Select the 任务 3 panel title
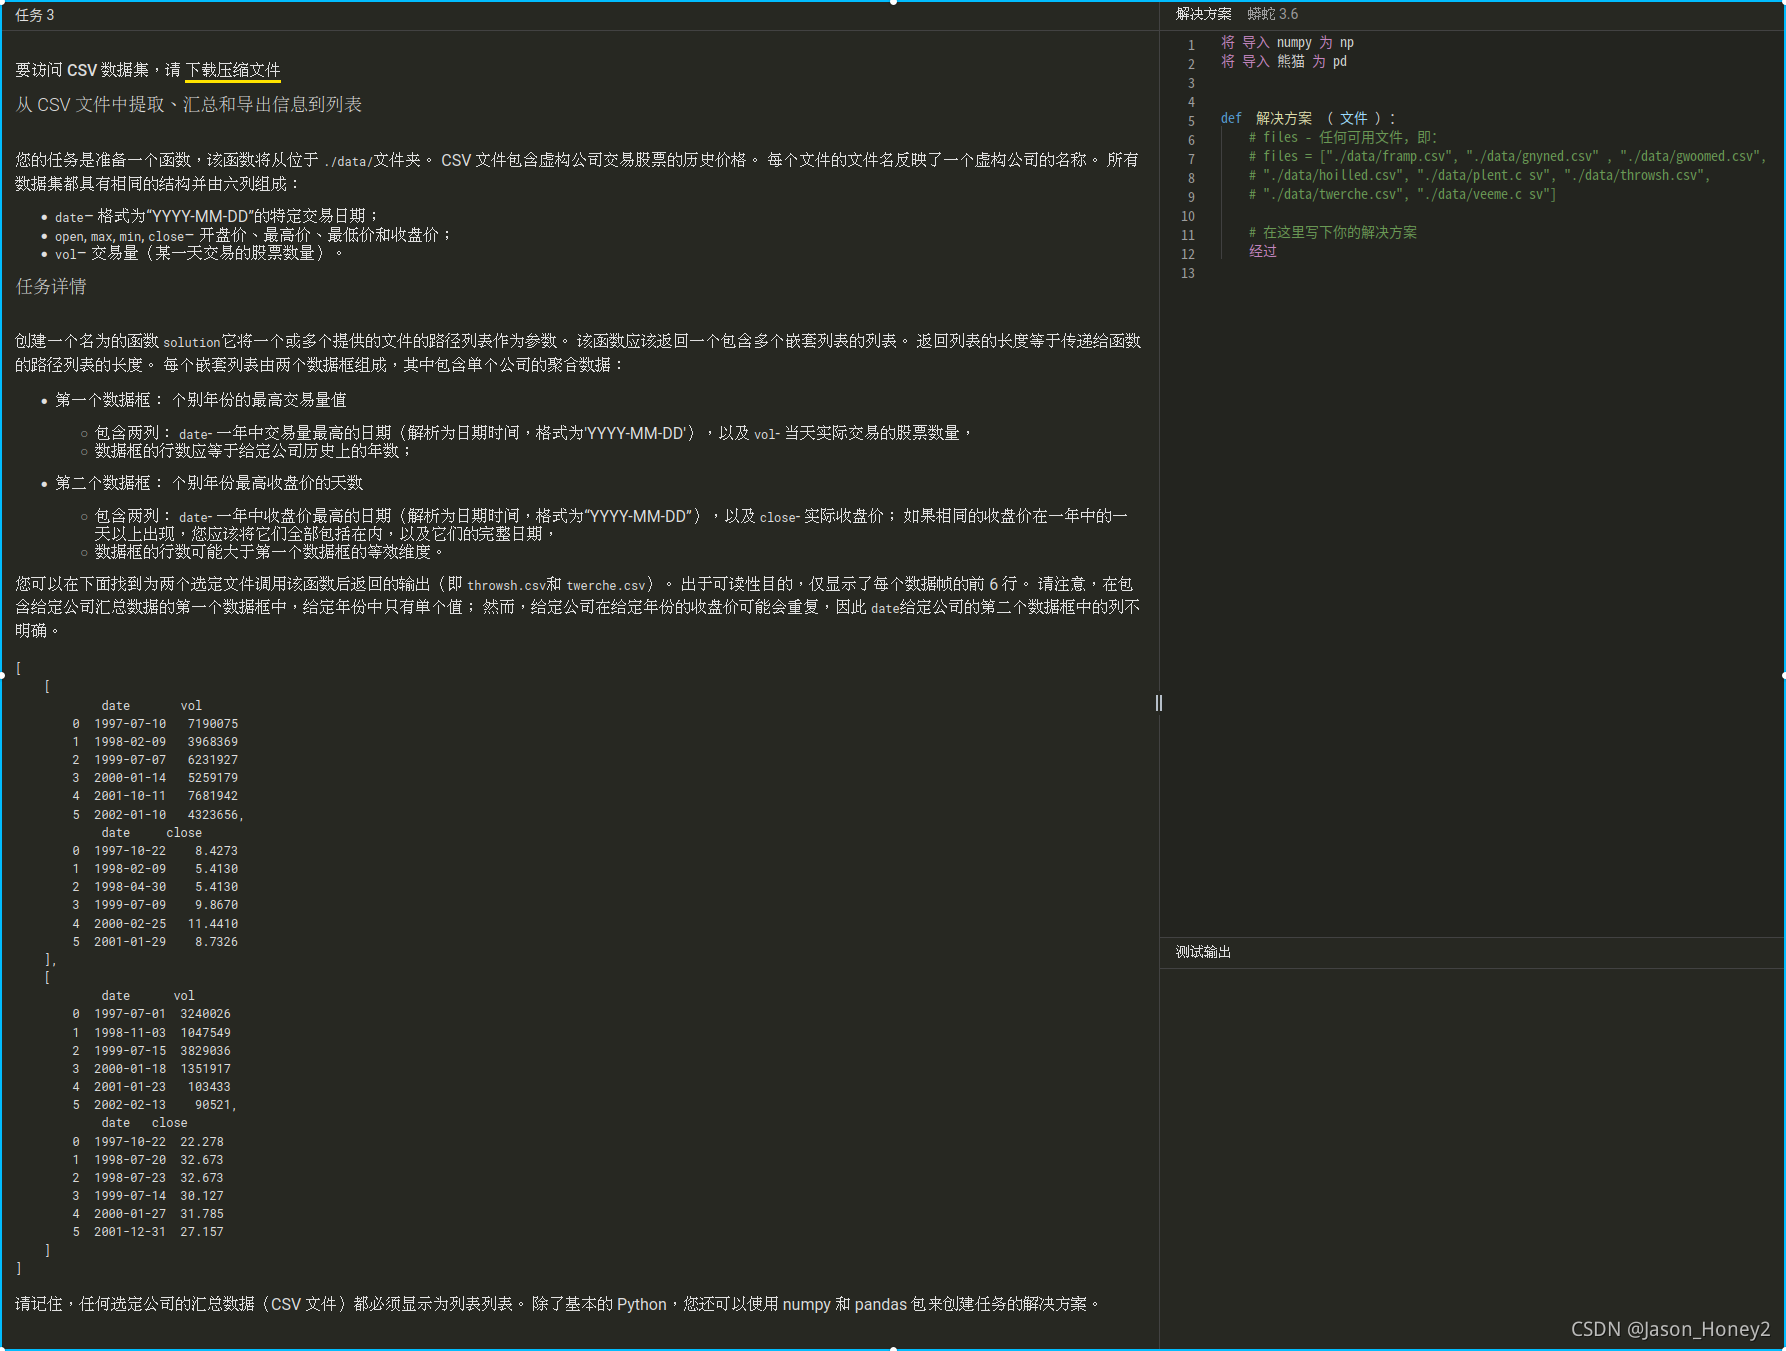The width and height of the screenshot is (1786, 1351). [x=35, y=15]
